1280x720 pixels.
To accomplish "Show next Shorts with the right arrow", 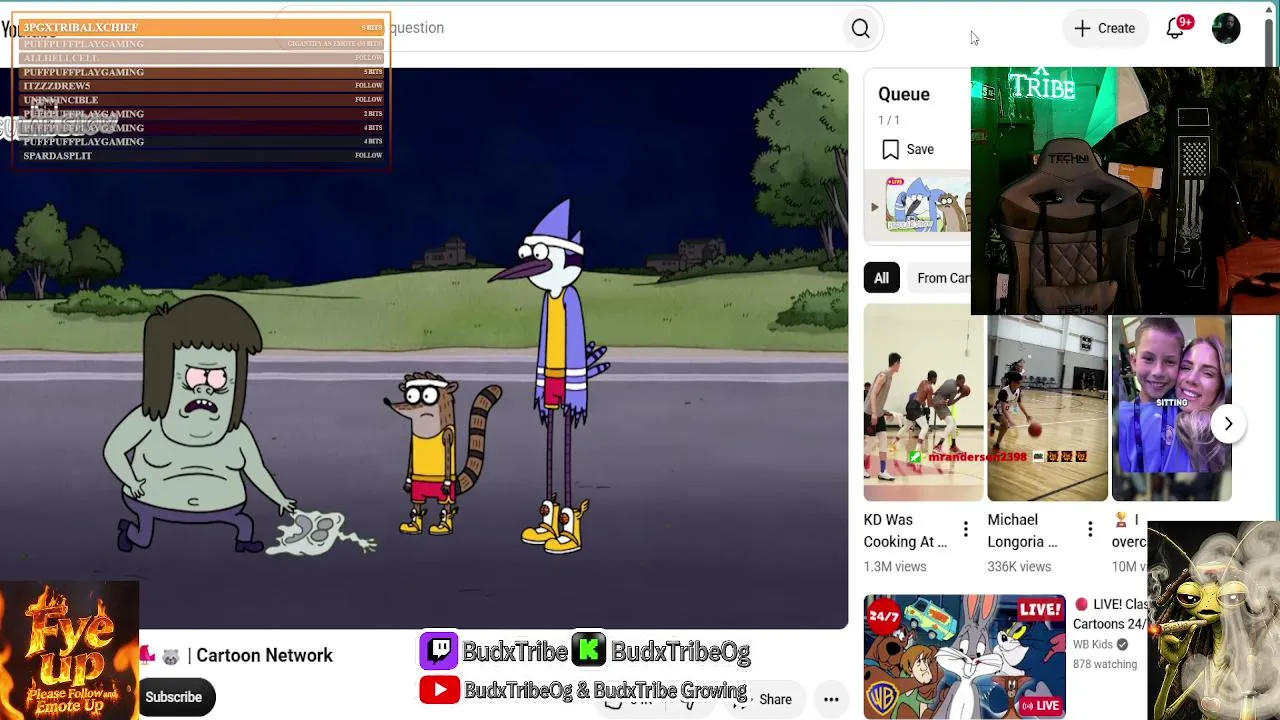I will tap(1228, 424).
